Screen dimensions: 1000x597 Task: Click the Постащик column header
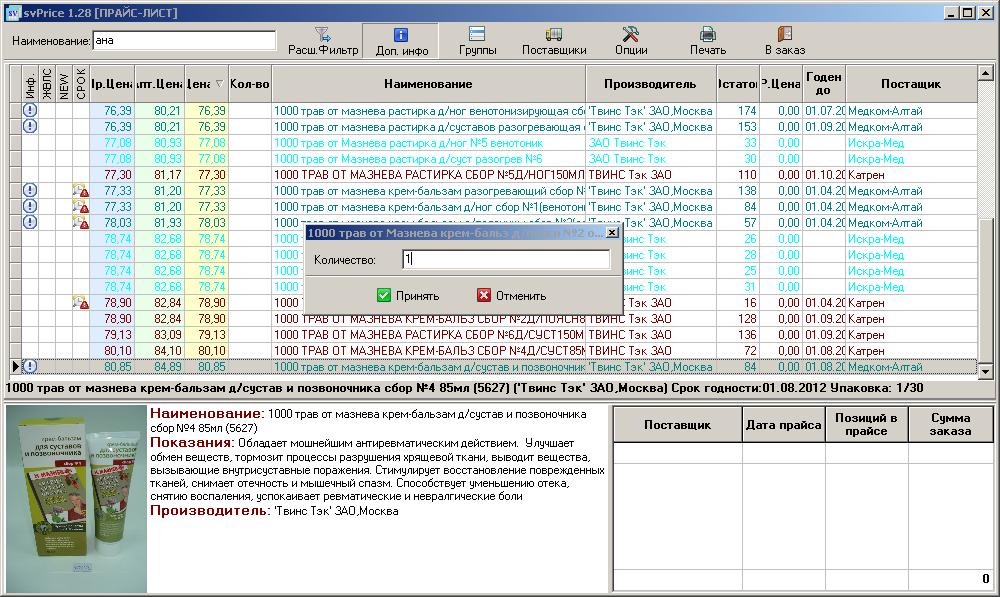coord(911,84)
